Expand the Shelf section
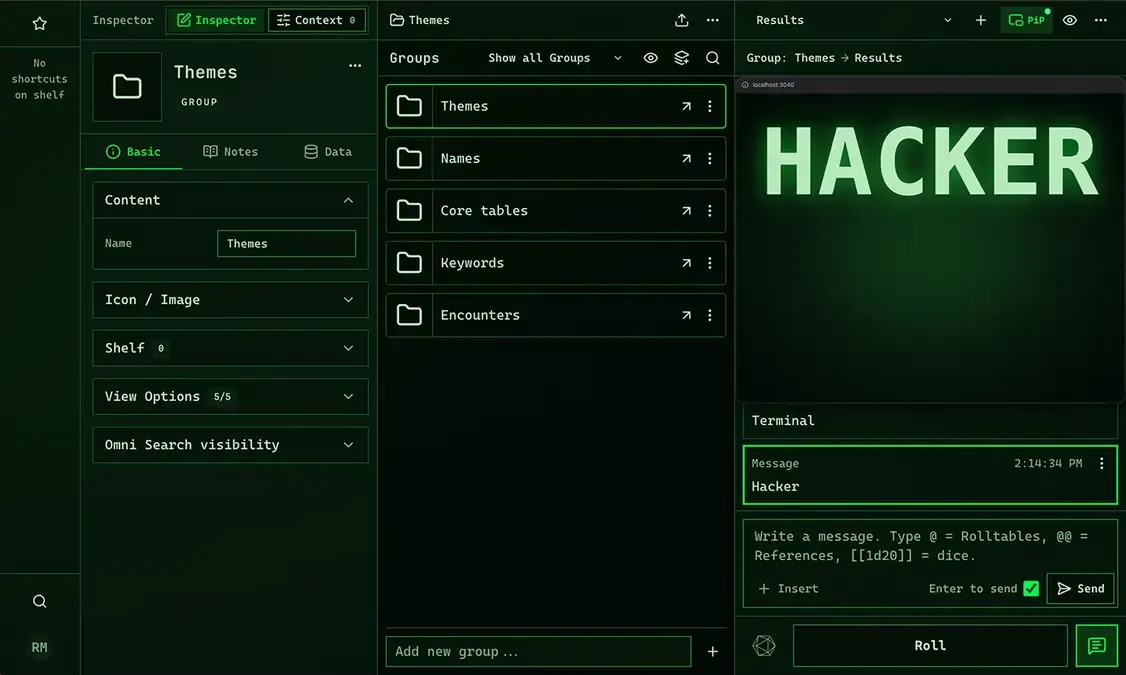 tap(231, 348)
